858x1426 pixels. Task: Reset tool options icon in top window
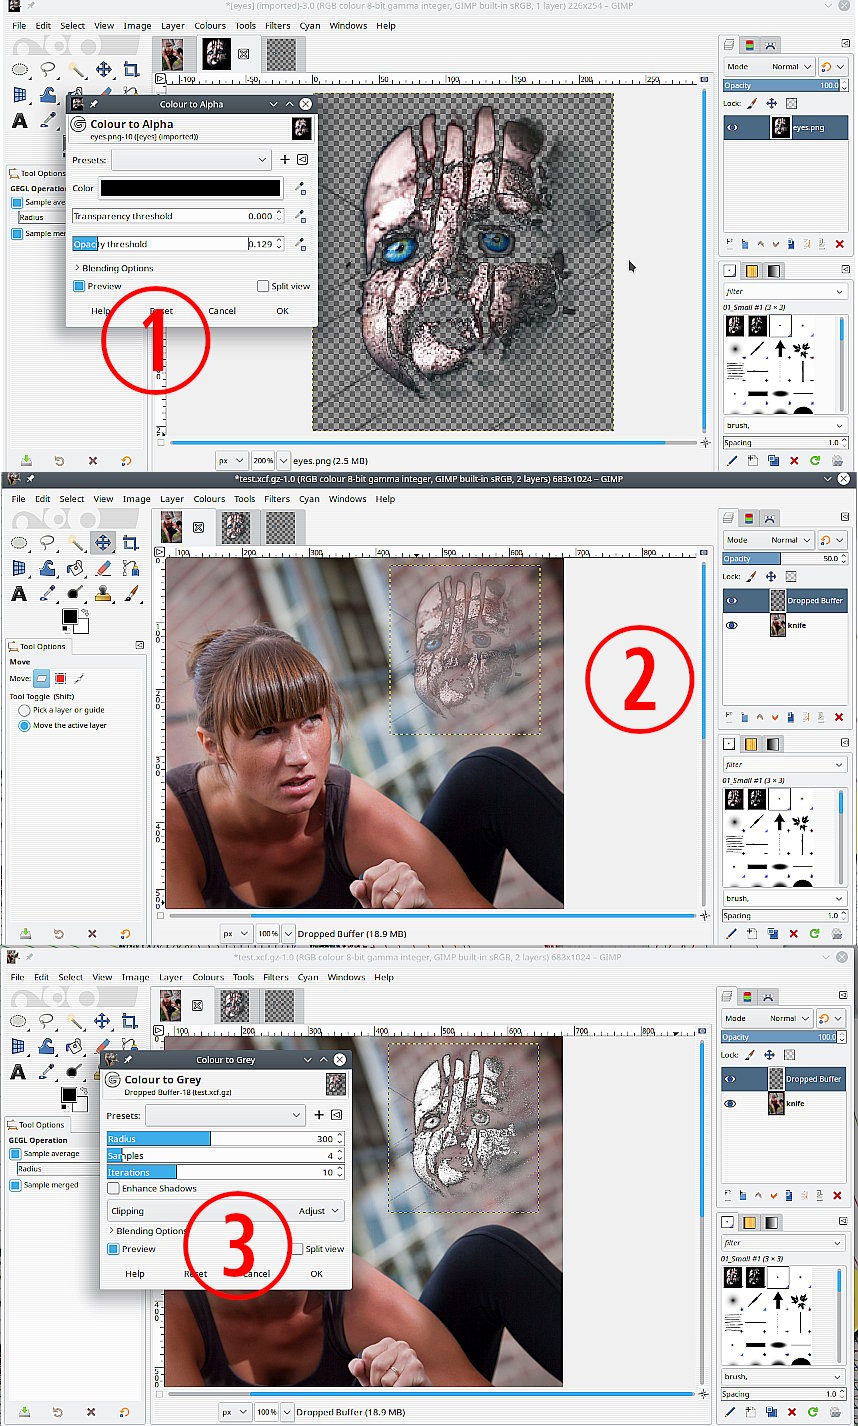[125, 461]
